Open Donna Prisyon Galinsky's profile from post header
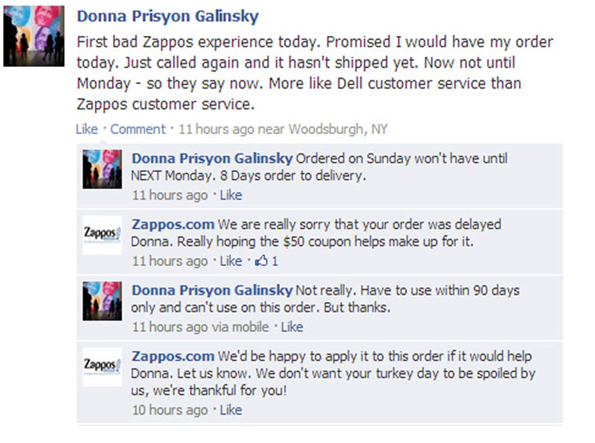Screen dimensions: 595x443 click(x=168, y=16)
